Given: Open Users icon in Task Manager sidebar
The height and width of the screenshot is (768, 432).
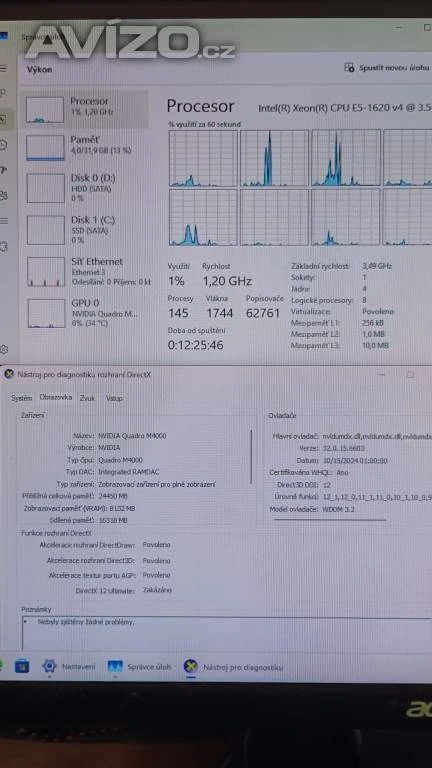Looking at the screenshot, I should click(x=3, y=196).
